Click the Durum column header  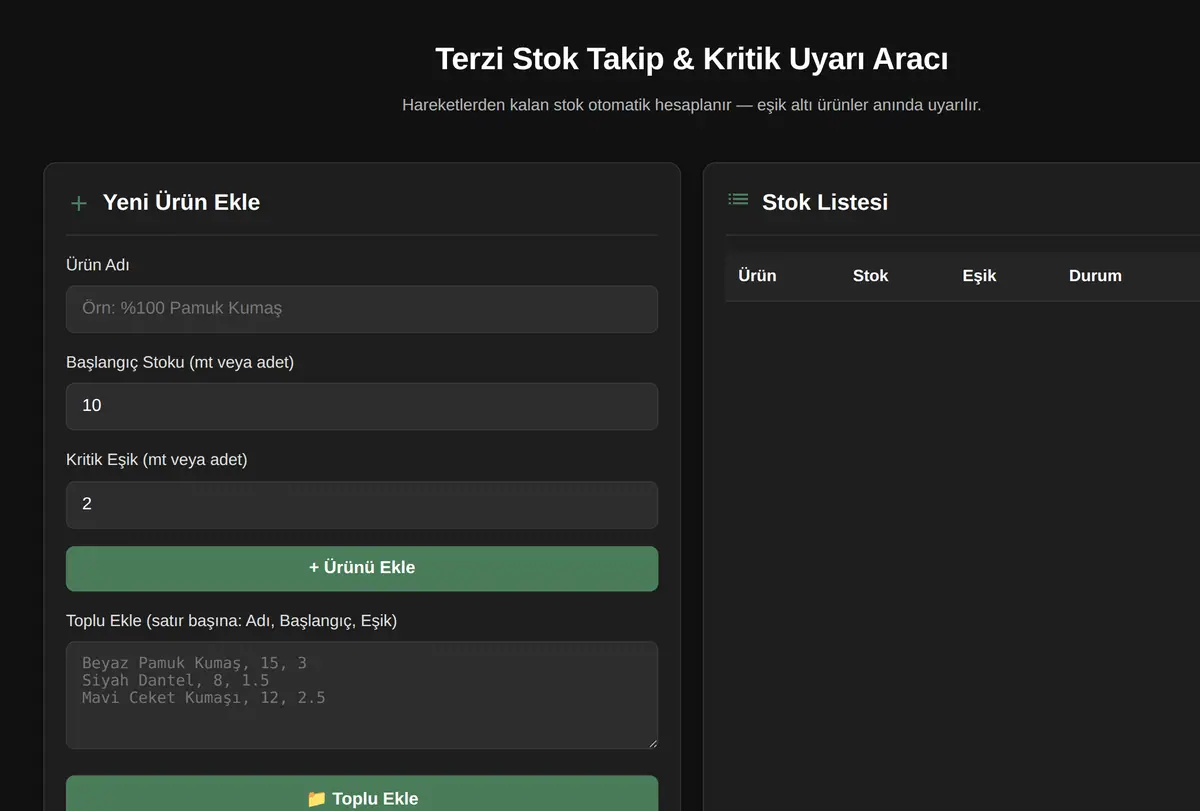click(1095, 276)
